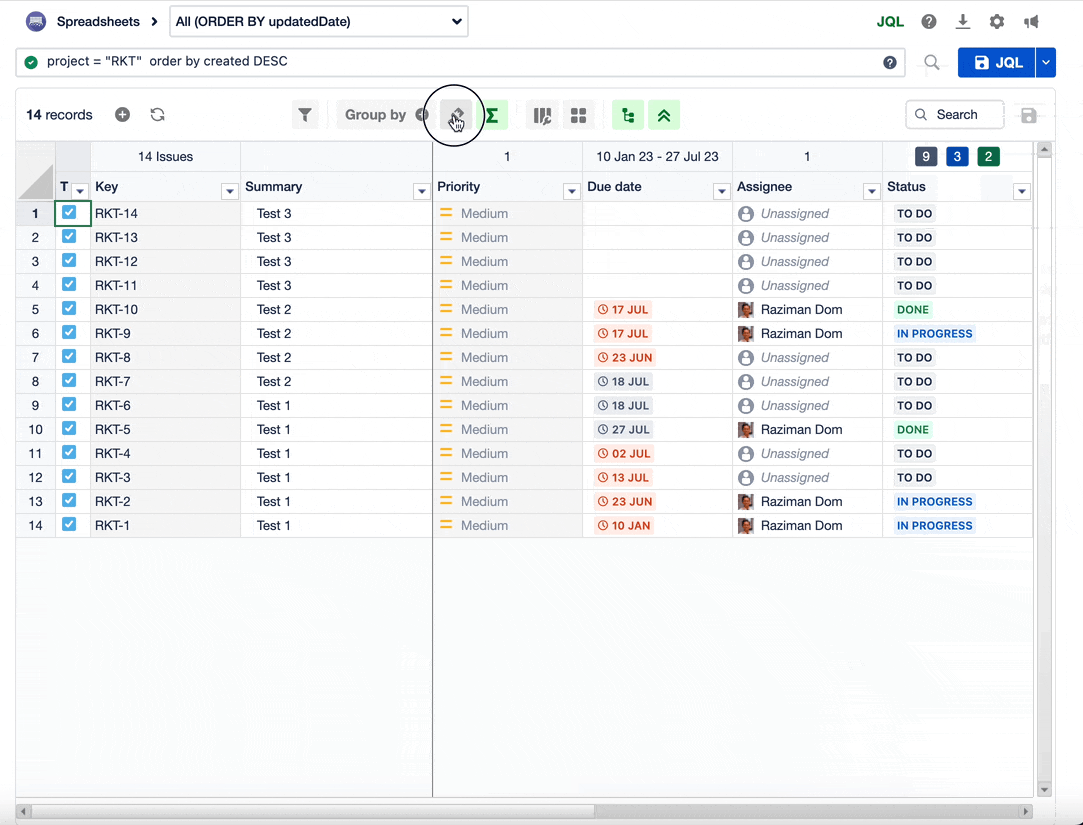Expand the Status column filter dropdown

1021,191
